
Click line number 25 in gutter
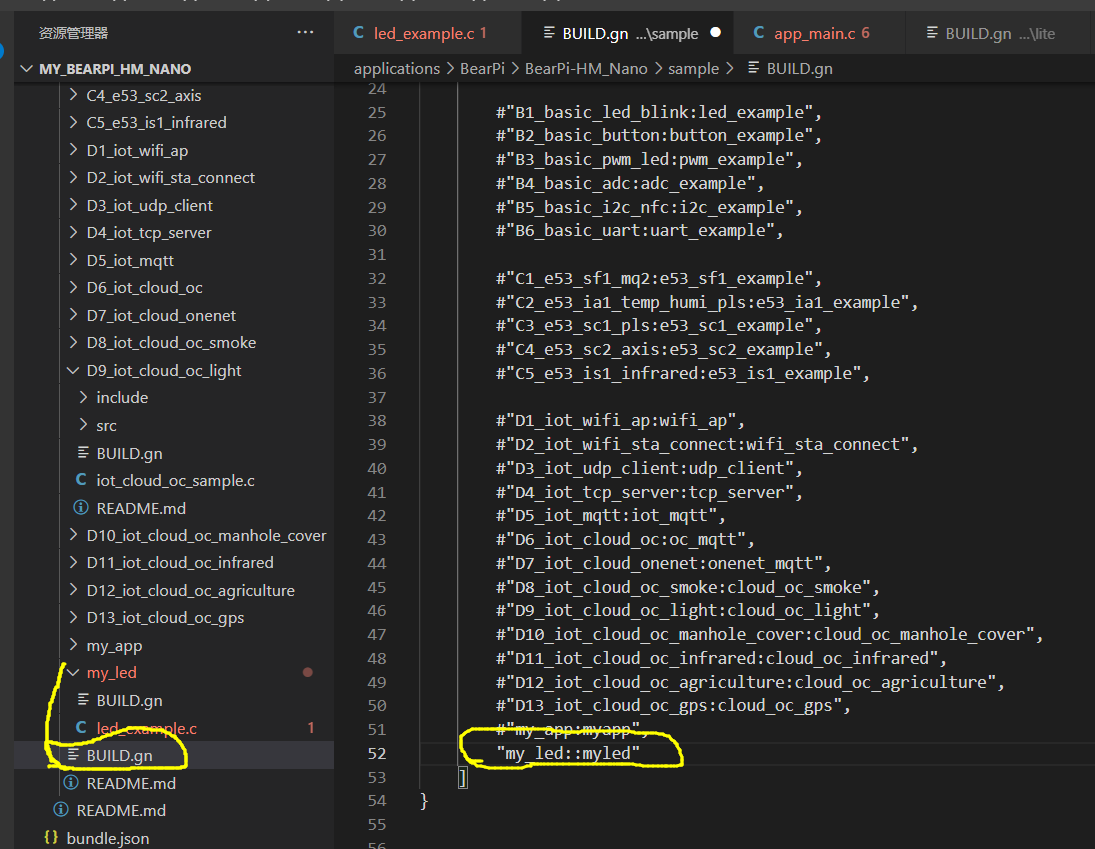(377, 112)
